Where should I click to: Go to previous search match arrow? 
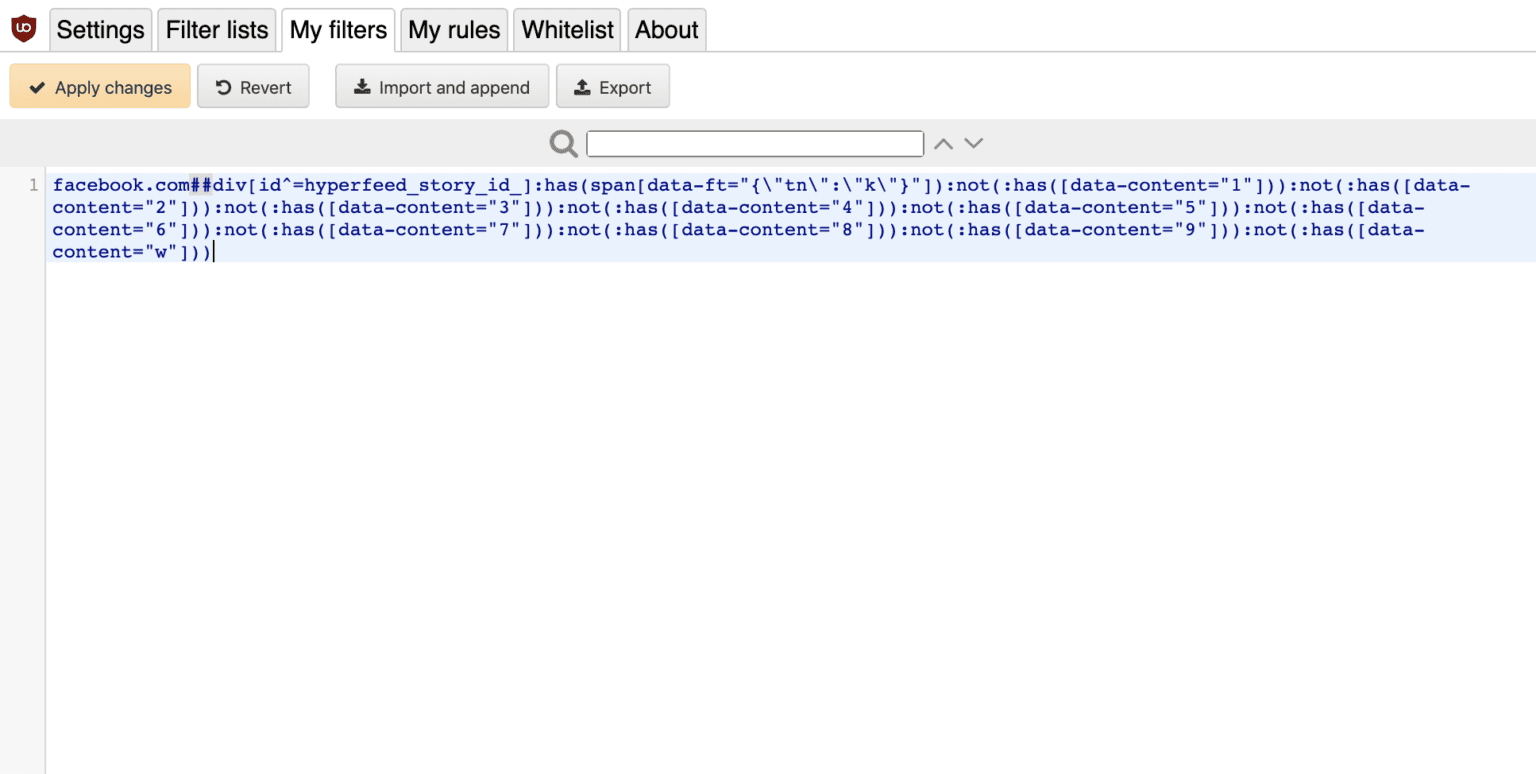click(943, 144)
